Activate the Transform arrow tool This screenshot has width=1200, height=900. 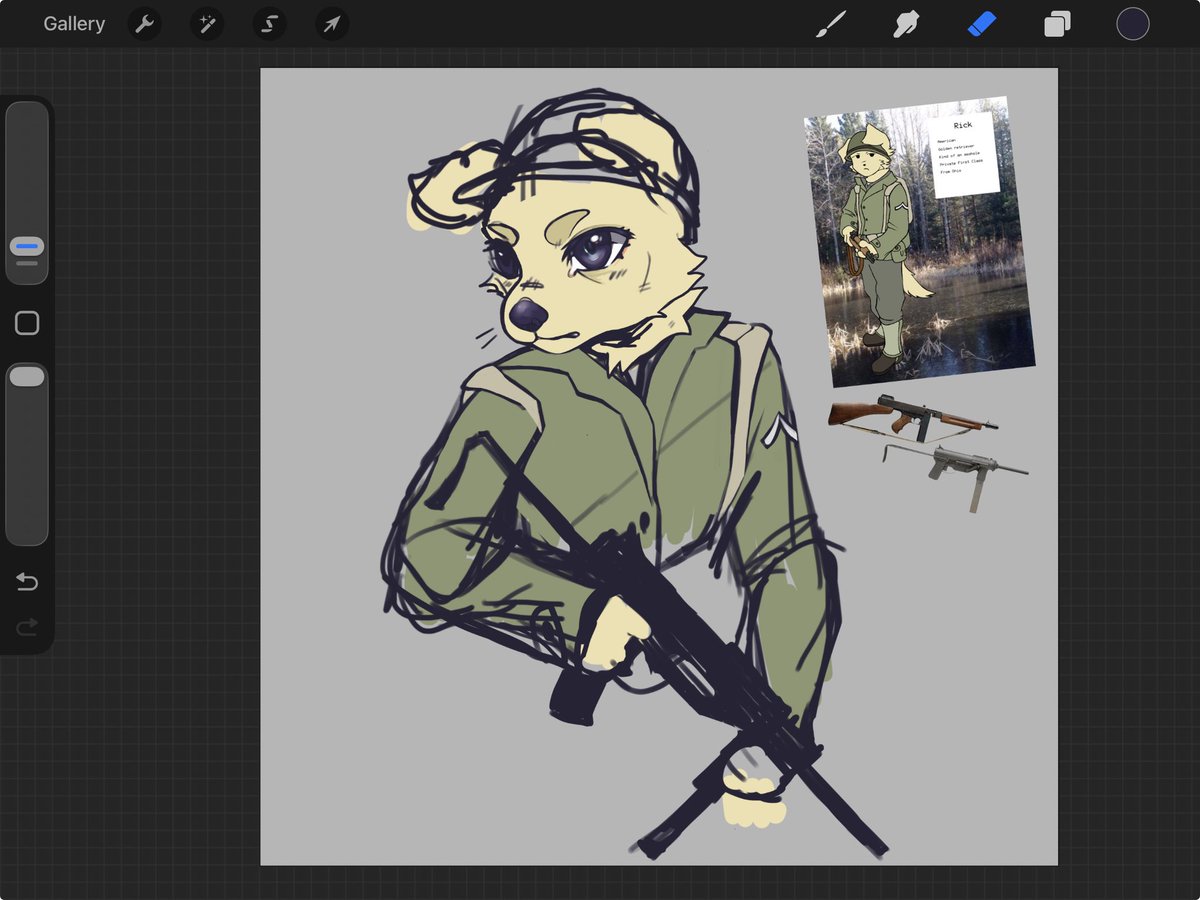tap(332, 24)
